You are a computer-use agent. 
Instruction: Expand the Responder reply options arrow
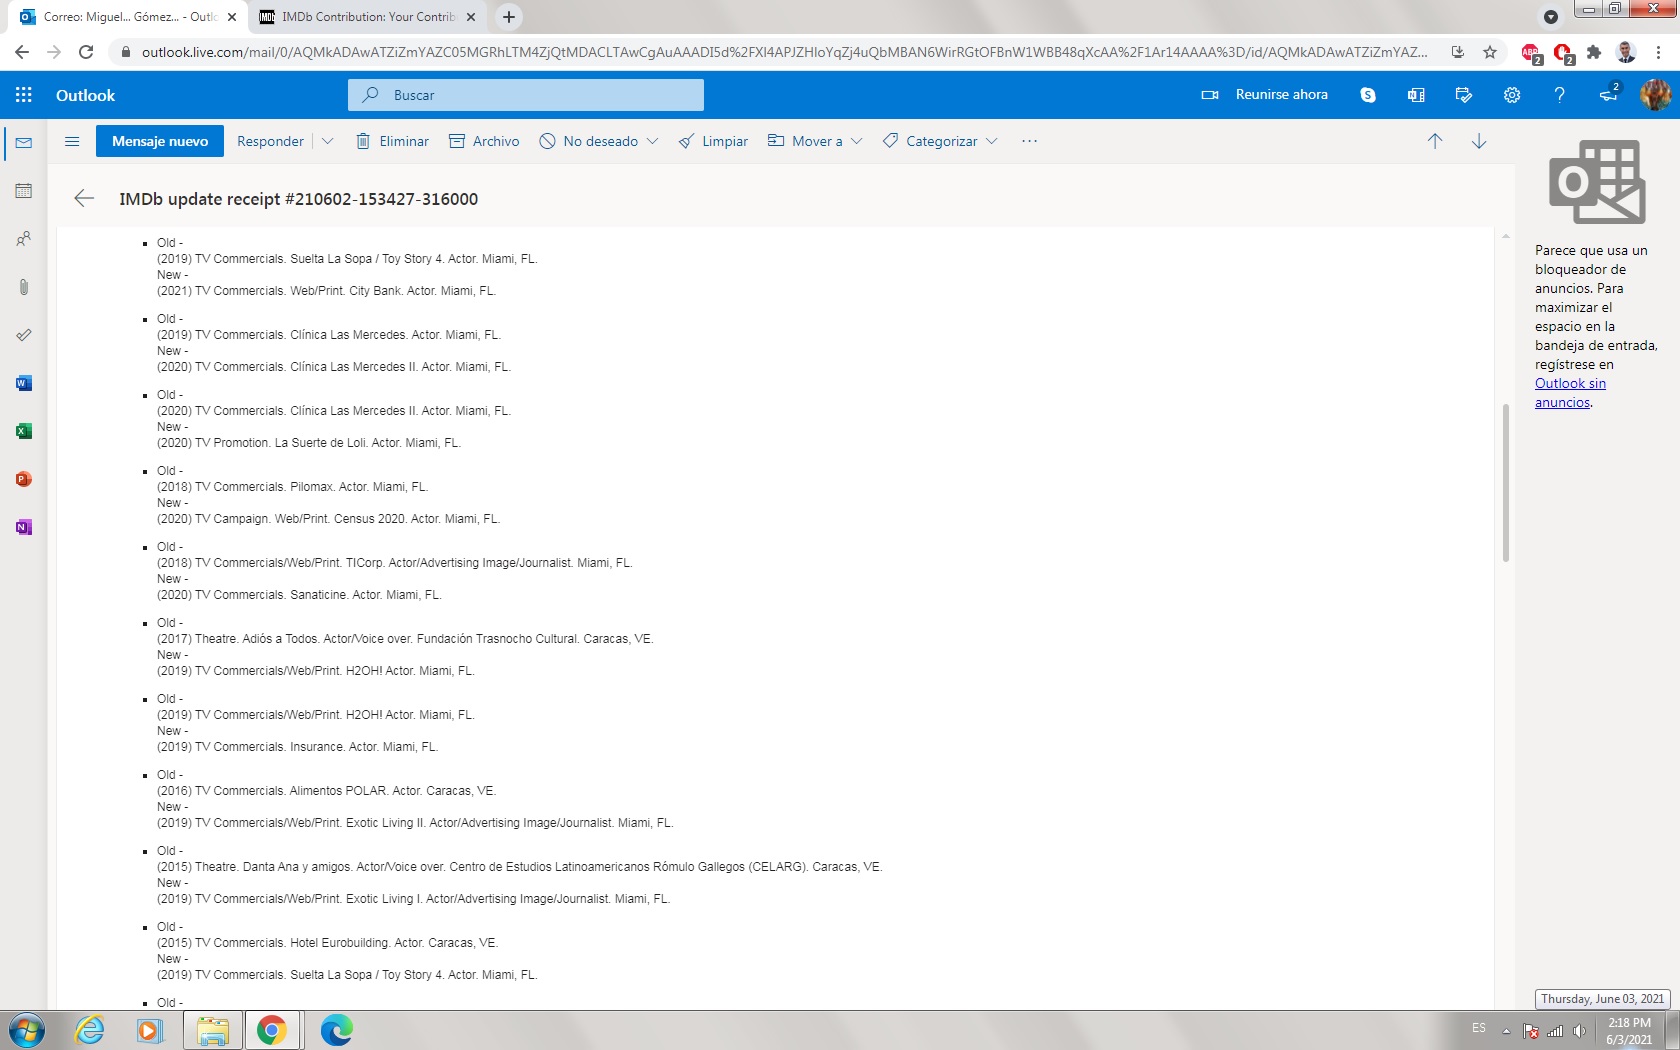327,141
